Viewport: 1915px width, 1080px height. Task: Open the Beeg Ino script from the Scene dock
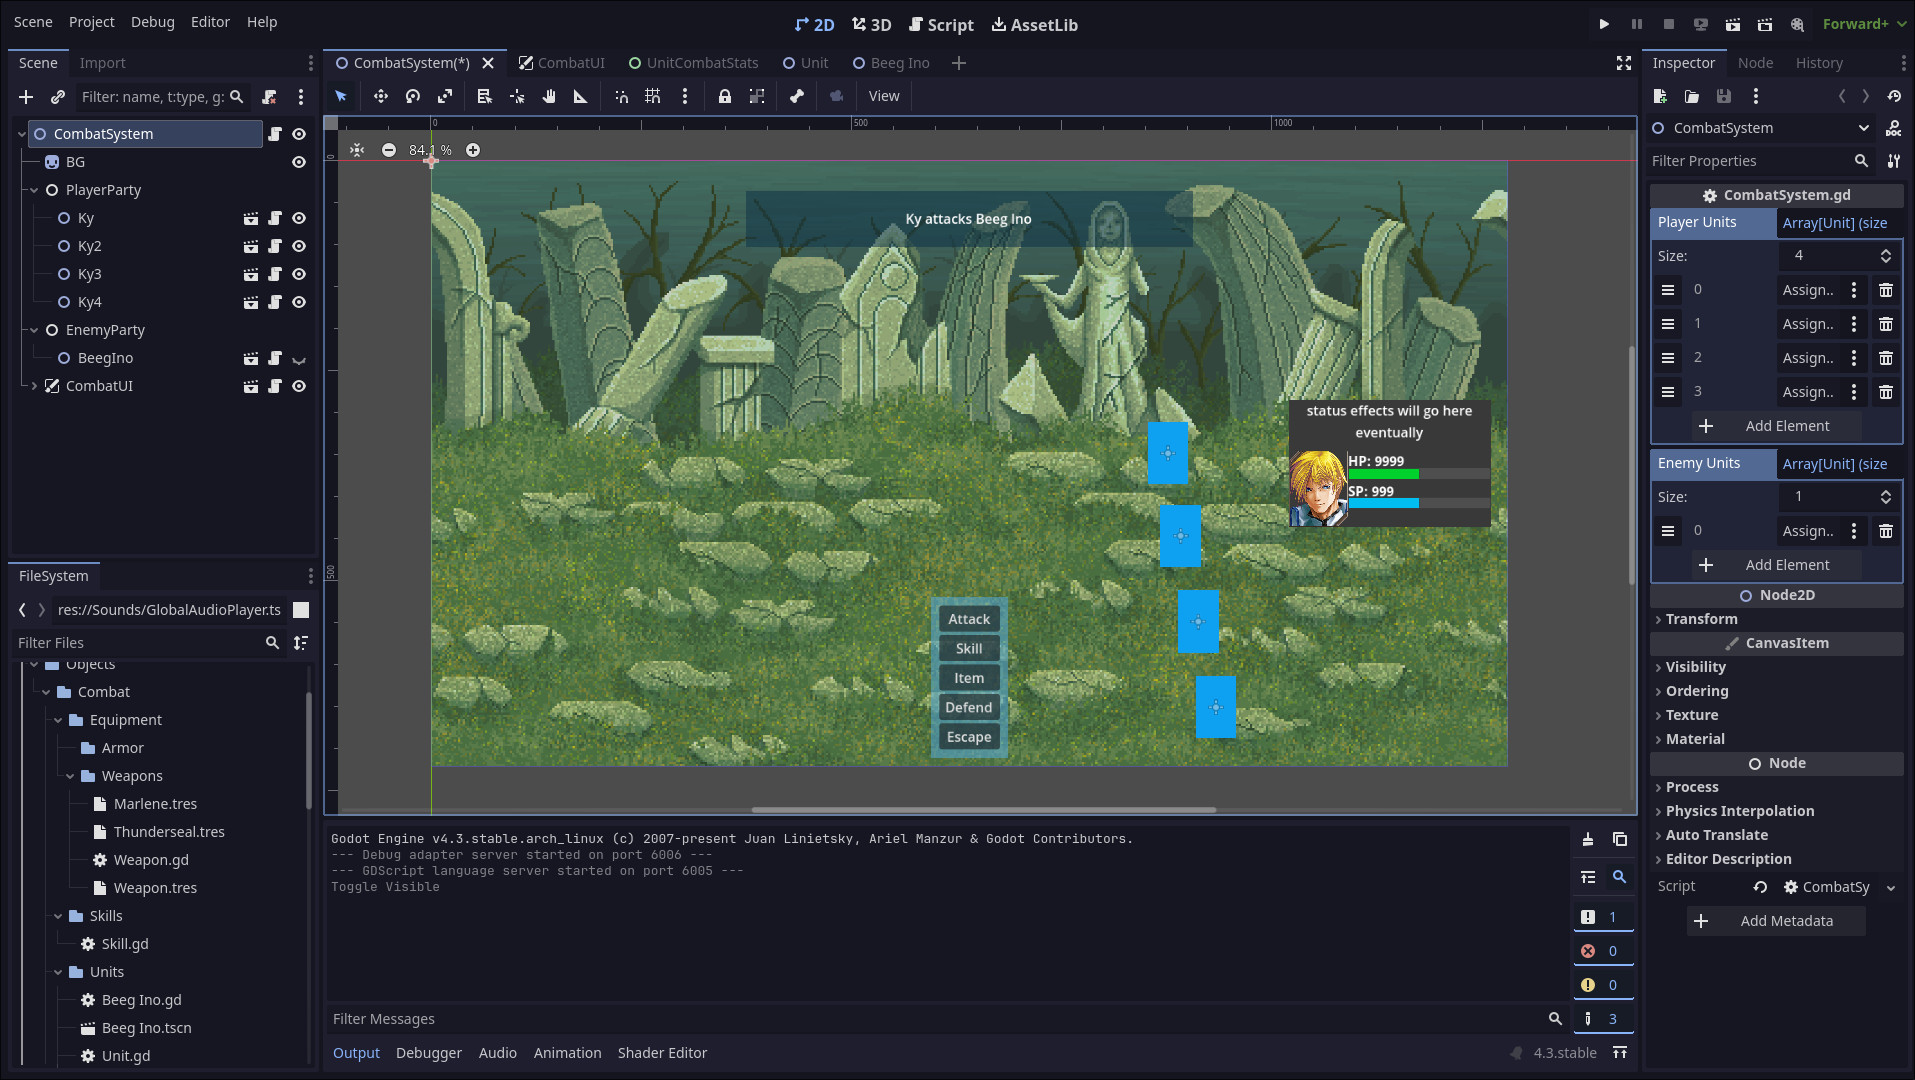pyautogui.click(x=275, y=358)
